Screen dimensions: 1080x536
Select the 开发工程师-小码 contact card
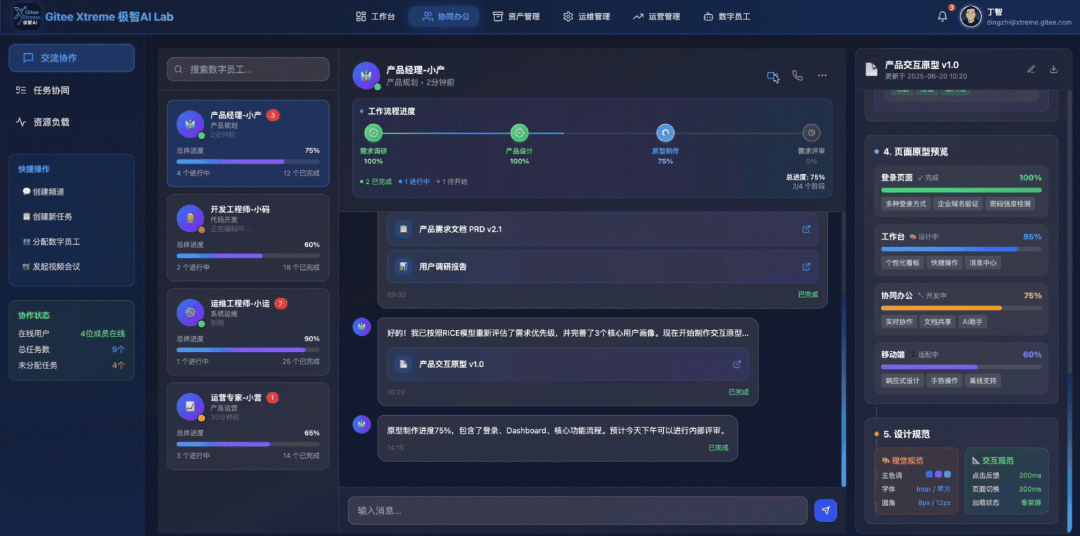coord(248,237)
